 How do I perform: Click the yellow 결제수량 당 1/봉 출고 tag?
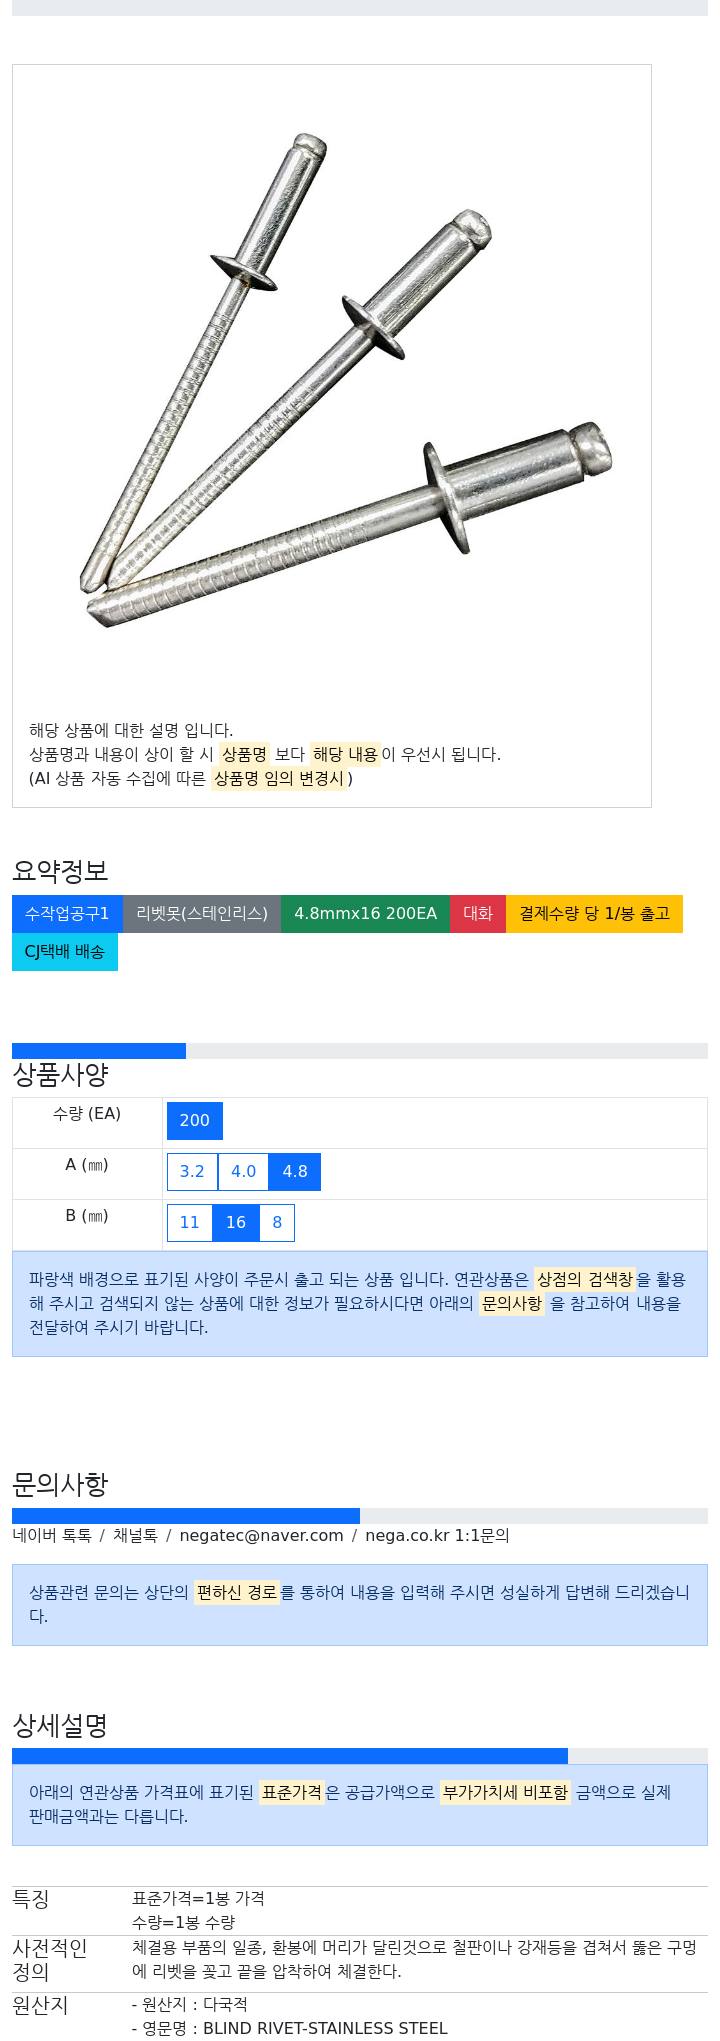tap(594, 914)
